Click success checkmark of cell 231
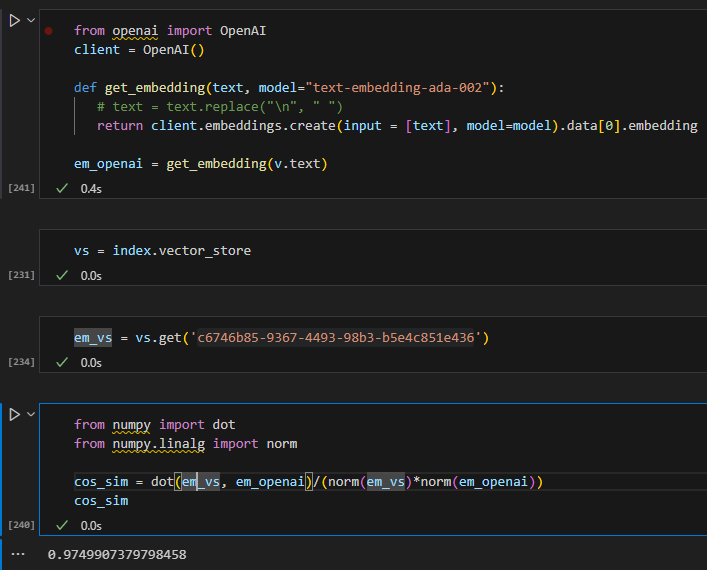Image resolution: width=707 pixels, height=570 pixels. 62,275
